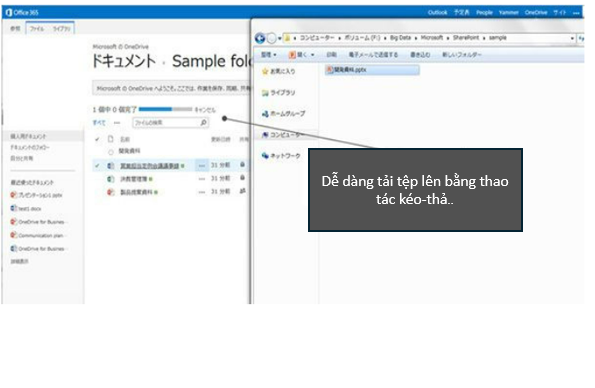Click Explorer's back navigation button

tap(260, 38)
